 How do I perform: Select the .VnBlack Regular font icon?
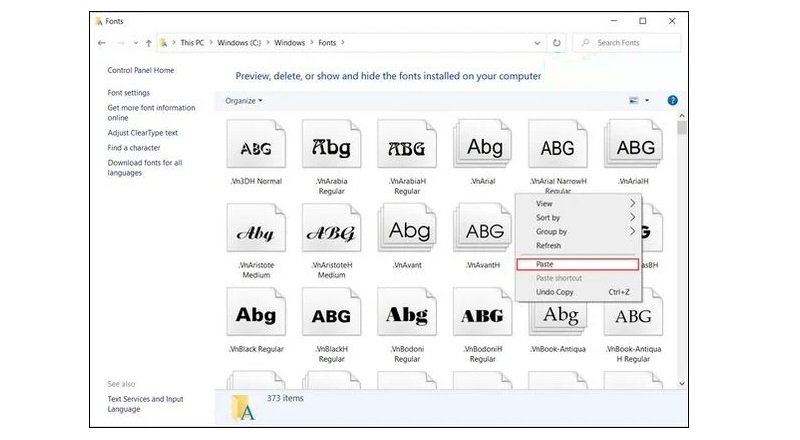tap(256, 312)
